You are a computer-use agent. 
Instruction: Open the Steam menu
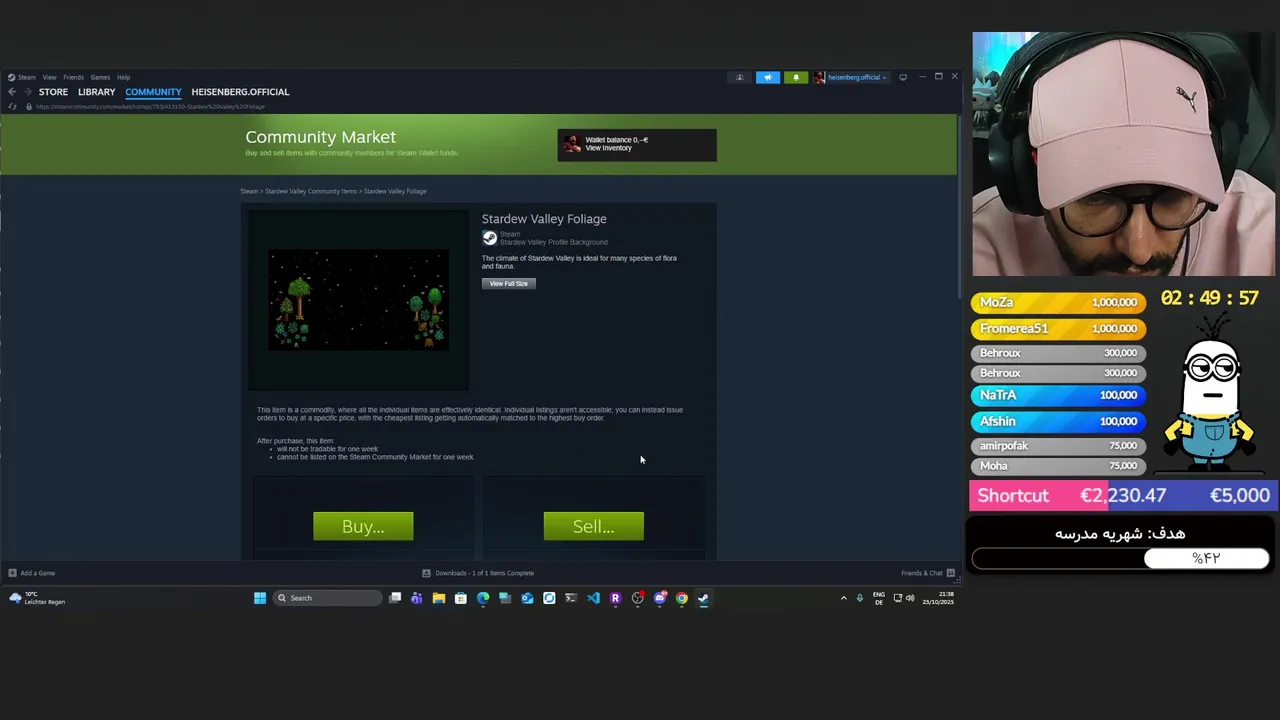[26, 77]
